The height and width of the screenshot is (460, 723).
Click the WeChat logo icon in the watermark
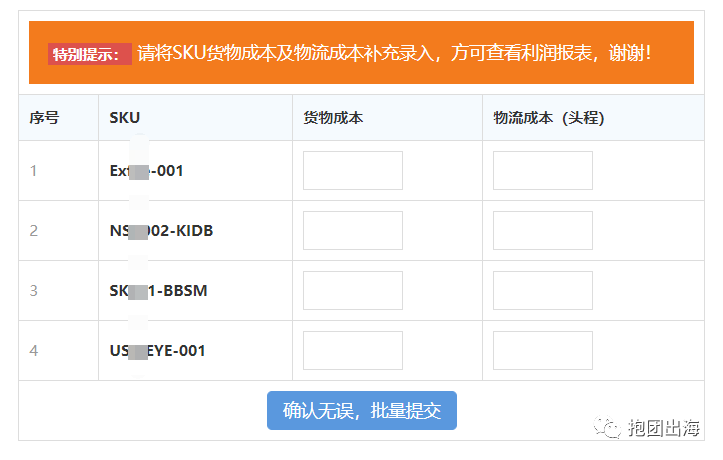[608, 428]
